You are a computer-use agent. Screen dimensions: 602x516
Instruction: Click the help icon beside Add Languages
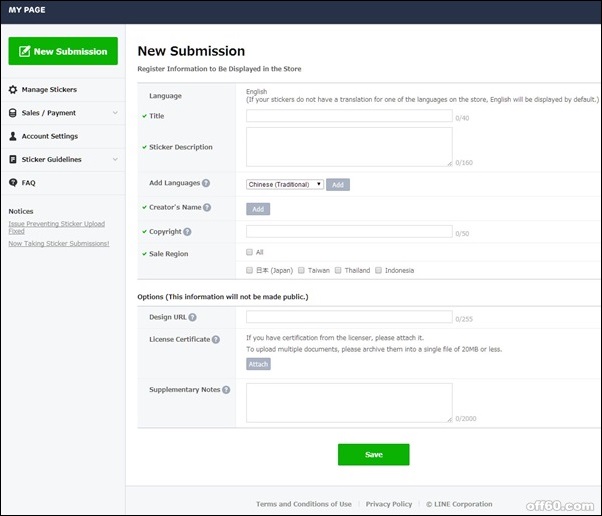click(206, 184)
